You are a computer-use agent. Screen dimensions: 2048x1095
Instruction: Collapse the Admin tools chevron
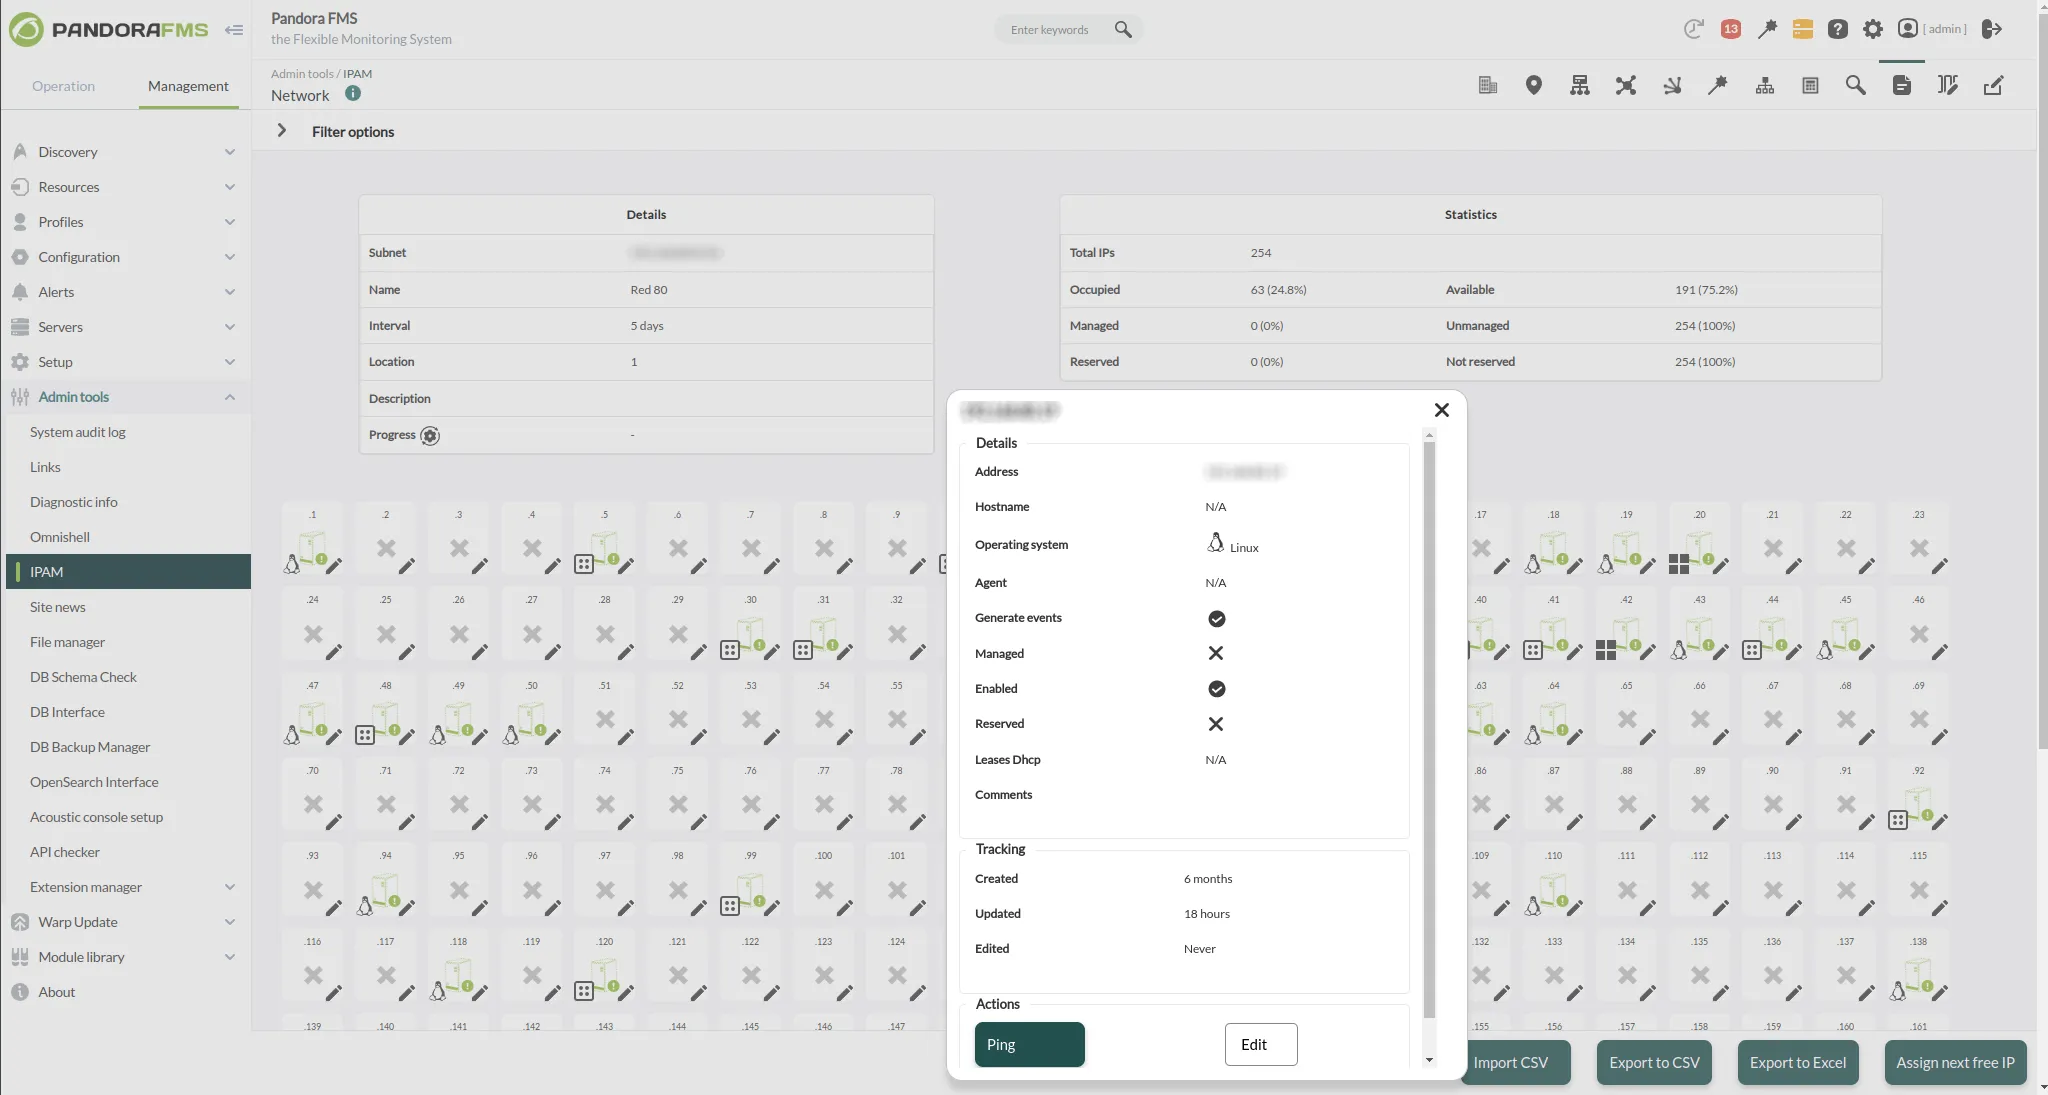coord(230,397)
